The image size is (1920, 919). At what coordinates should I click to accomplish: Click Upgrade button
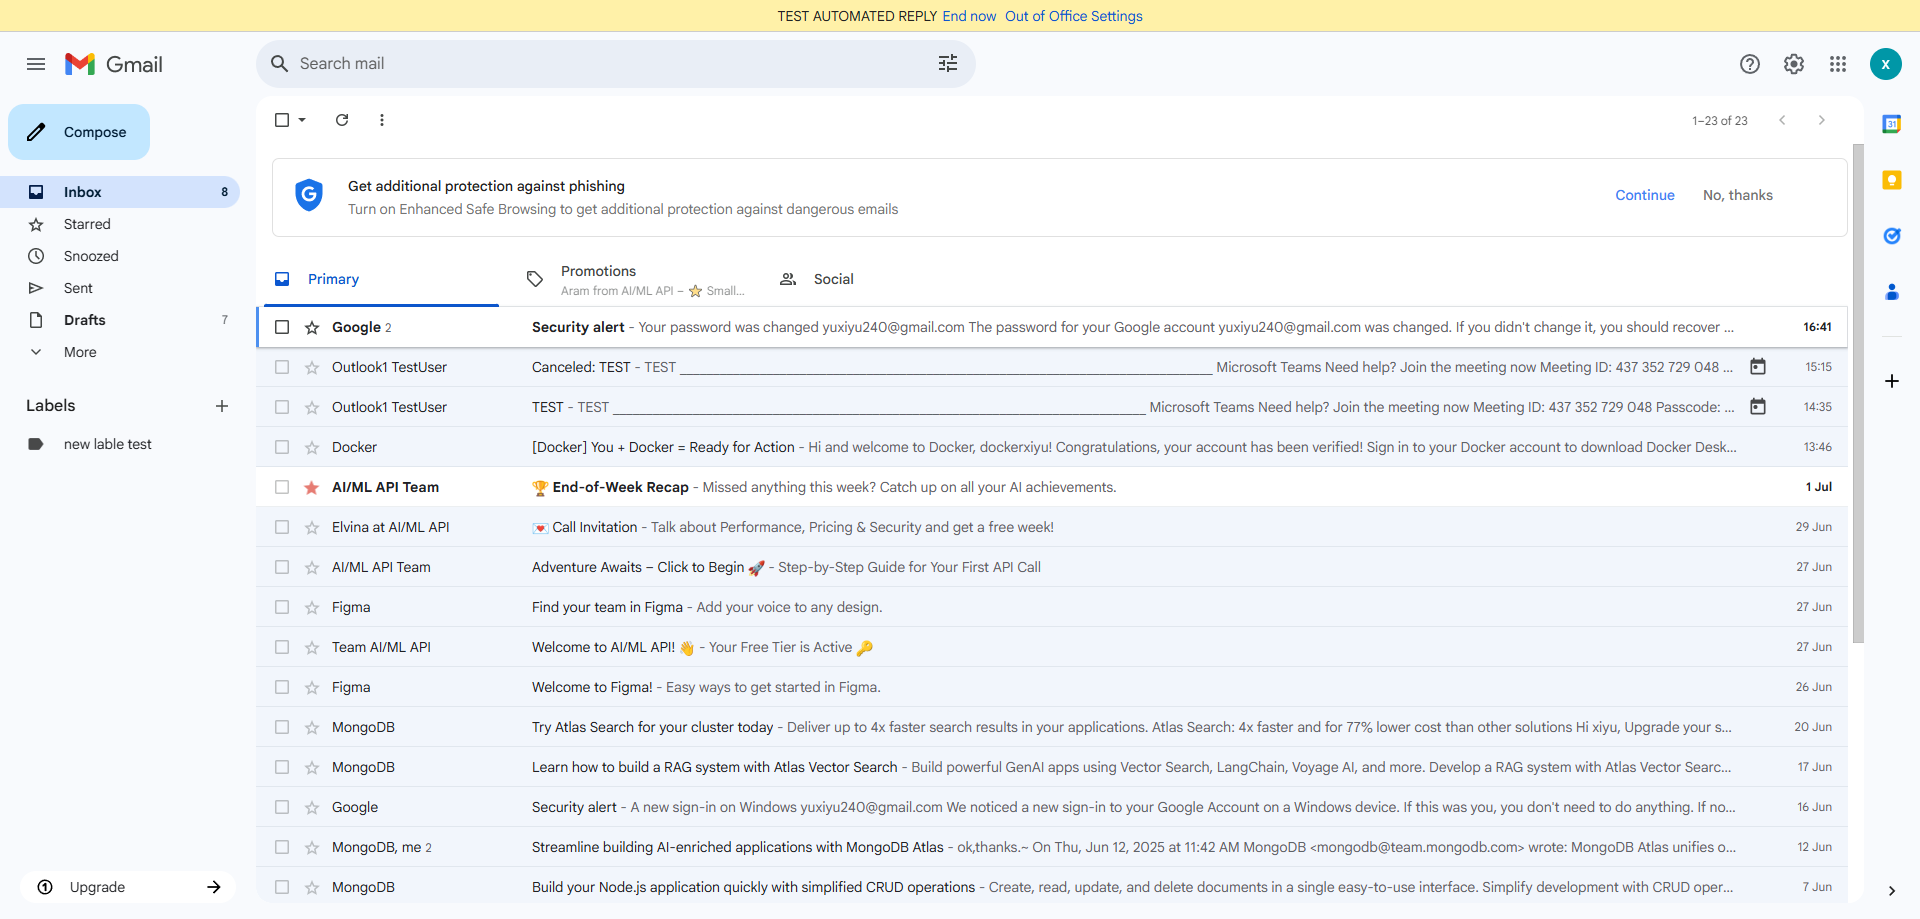128,887
